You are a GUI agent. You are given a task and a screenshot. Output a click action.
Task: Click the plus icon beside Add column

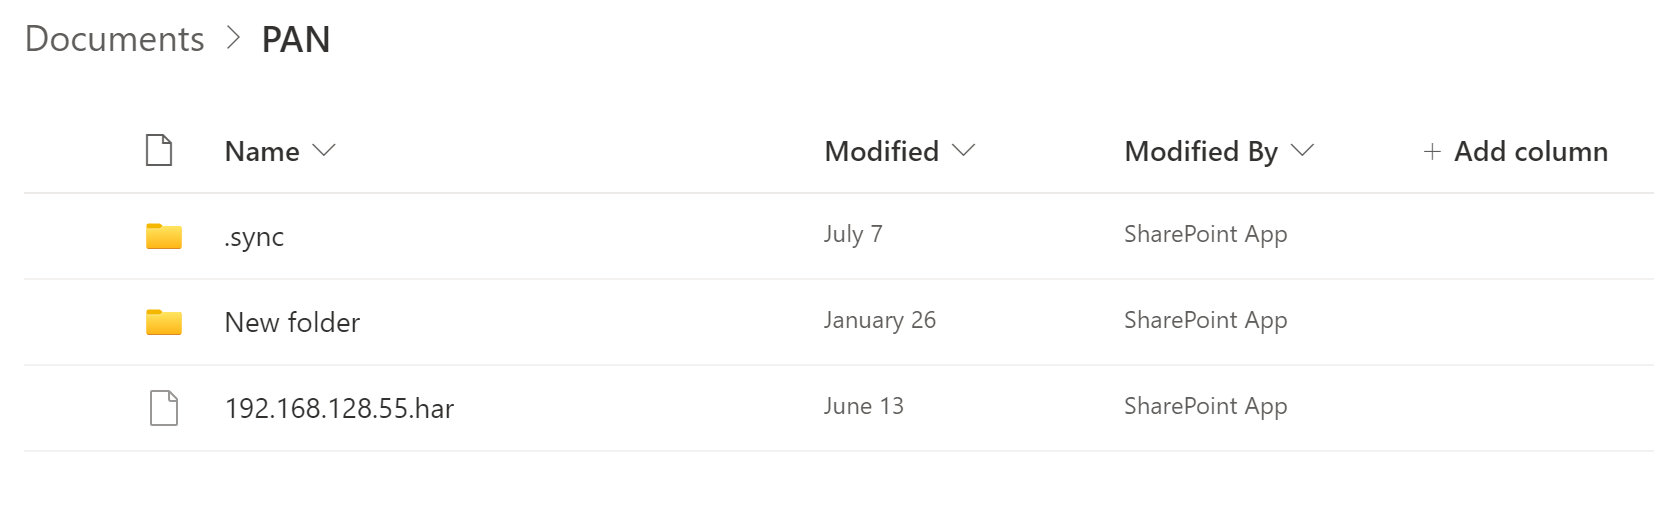[1432, 152]
